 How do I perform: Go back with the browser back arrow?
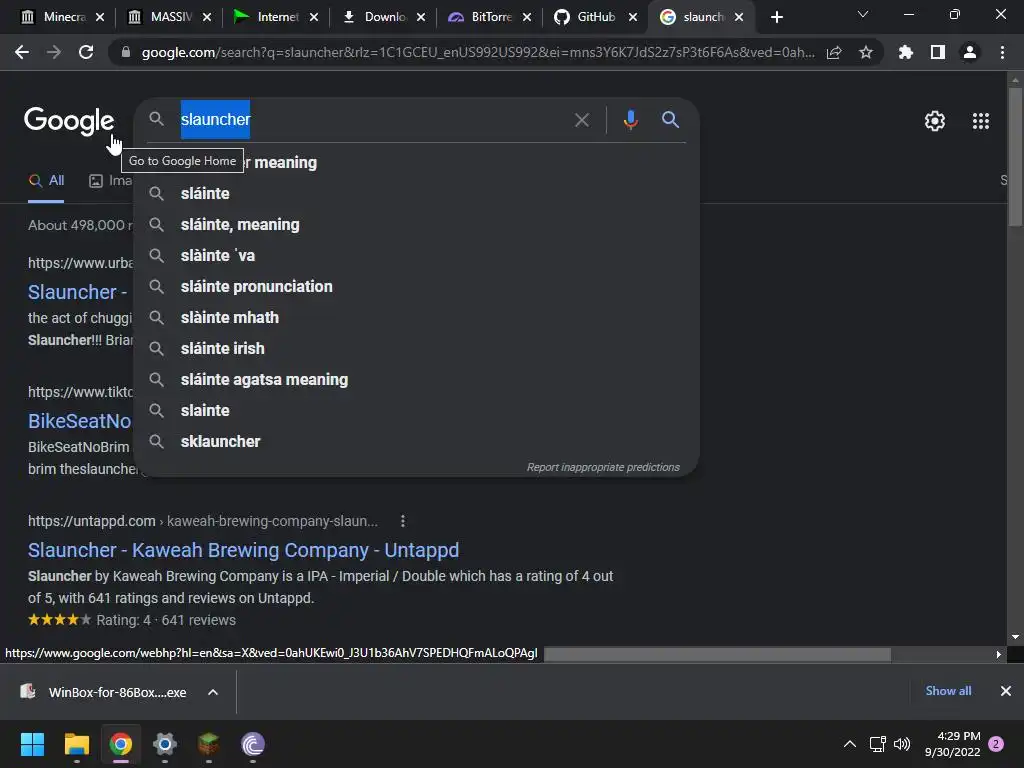pyautogui.click(x=22, y=52)
